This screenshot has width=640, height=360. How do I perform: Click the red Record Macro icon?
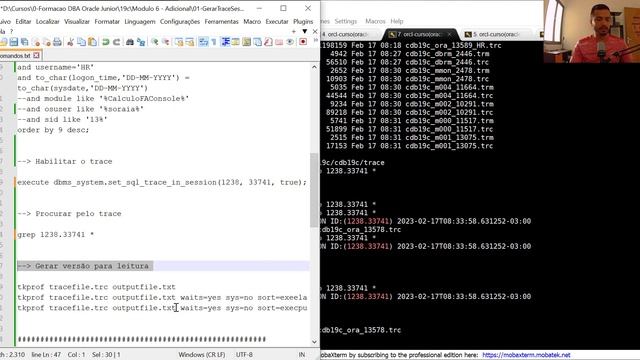pos(303,42)
